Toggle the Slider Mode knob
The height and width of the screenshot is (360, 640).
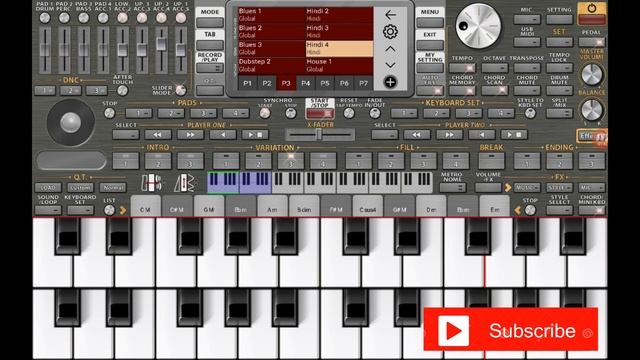180,90
